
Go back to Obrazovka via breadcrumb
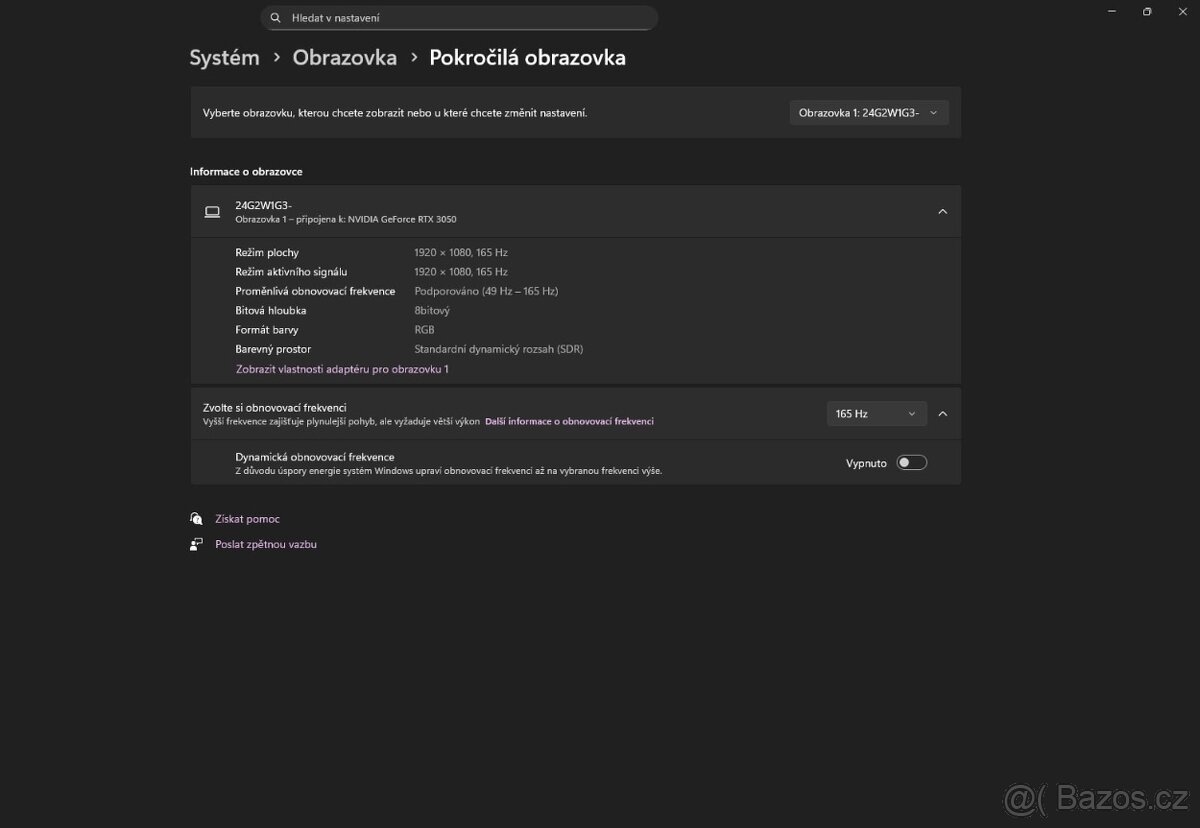click(x=344, y=57)
